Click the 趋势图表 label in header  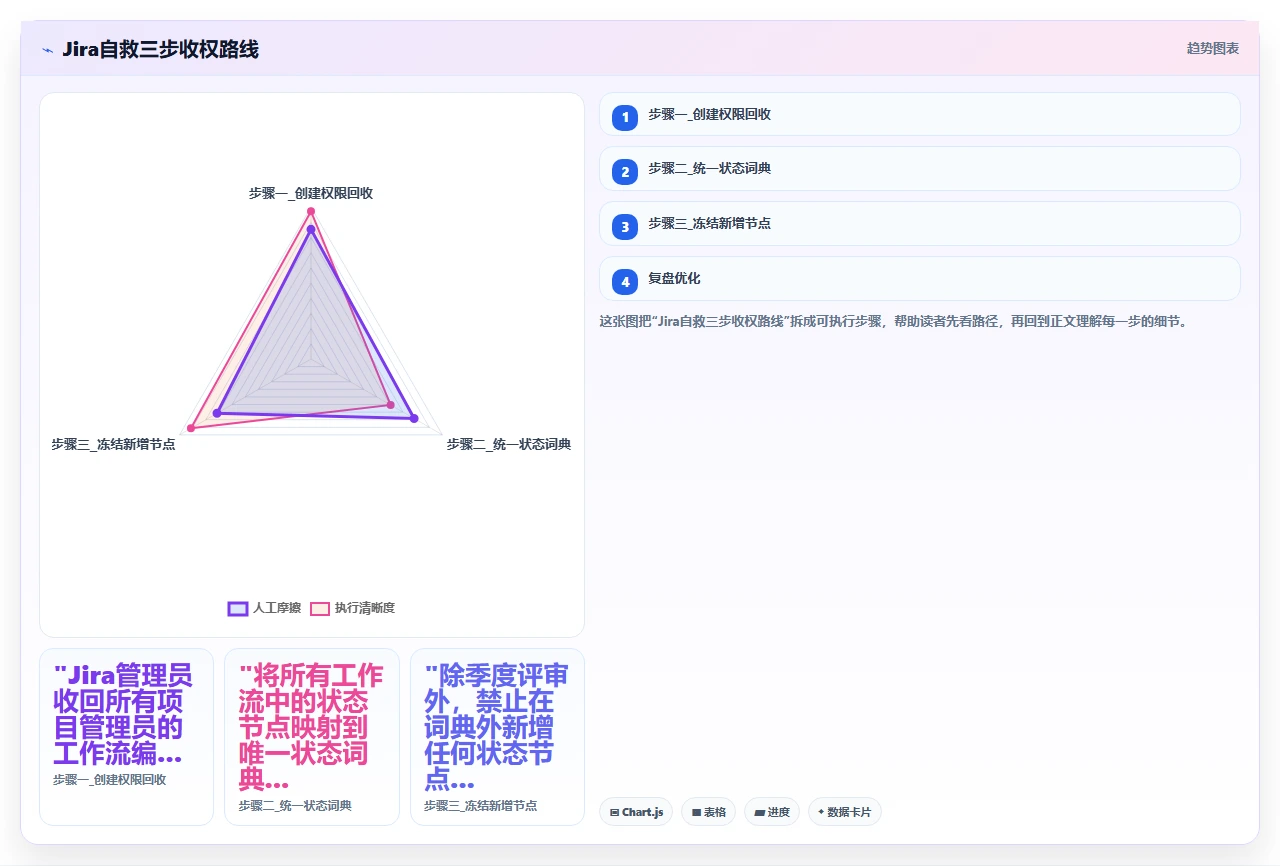click(1213, 48)
